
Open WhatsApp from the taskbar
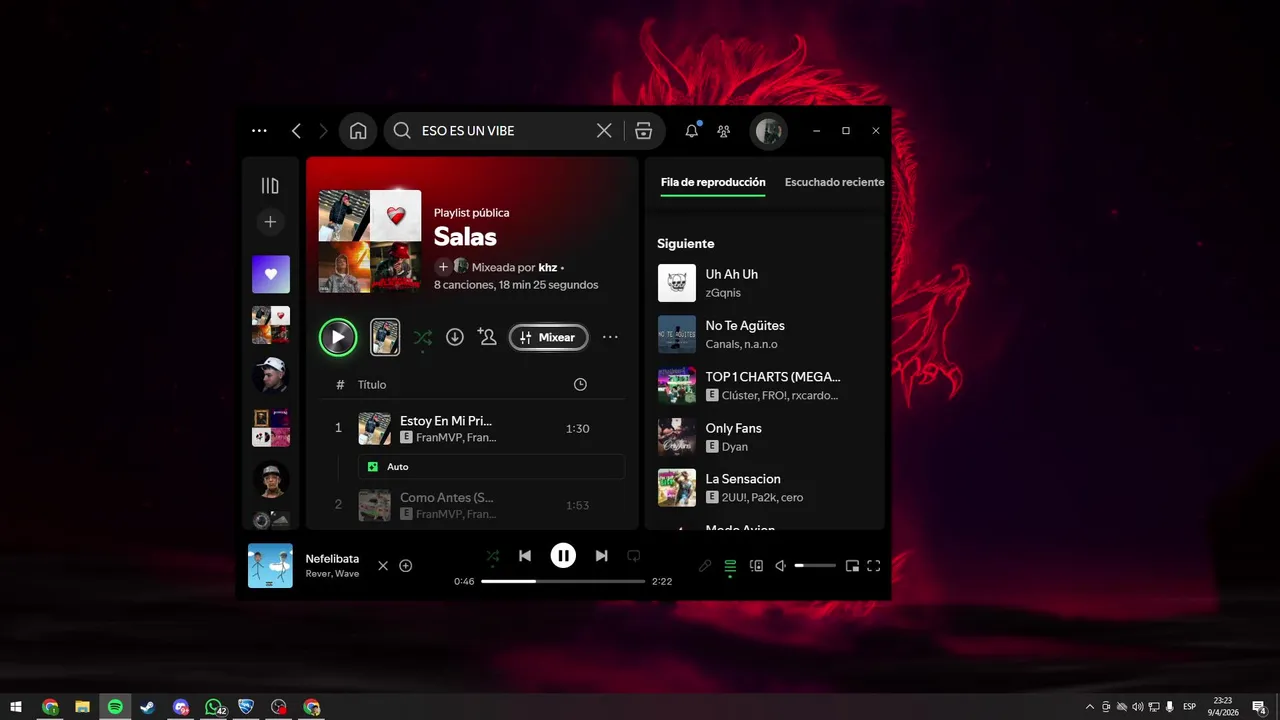[x=213, y=707]
